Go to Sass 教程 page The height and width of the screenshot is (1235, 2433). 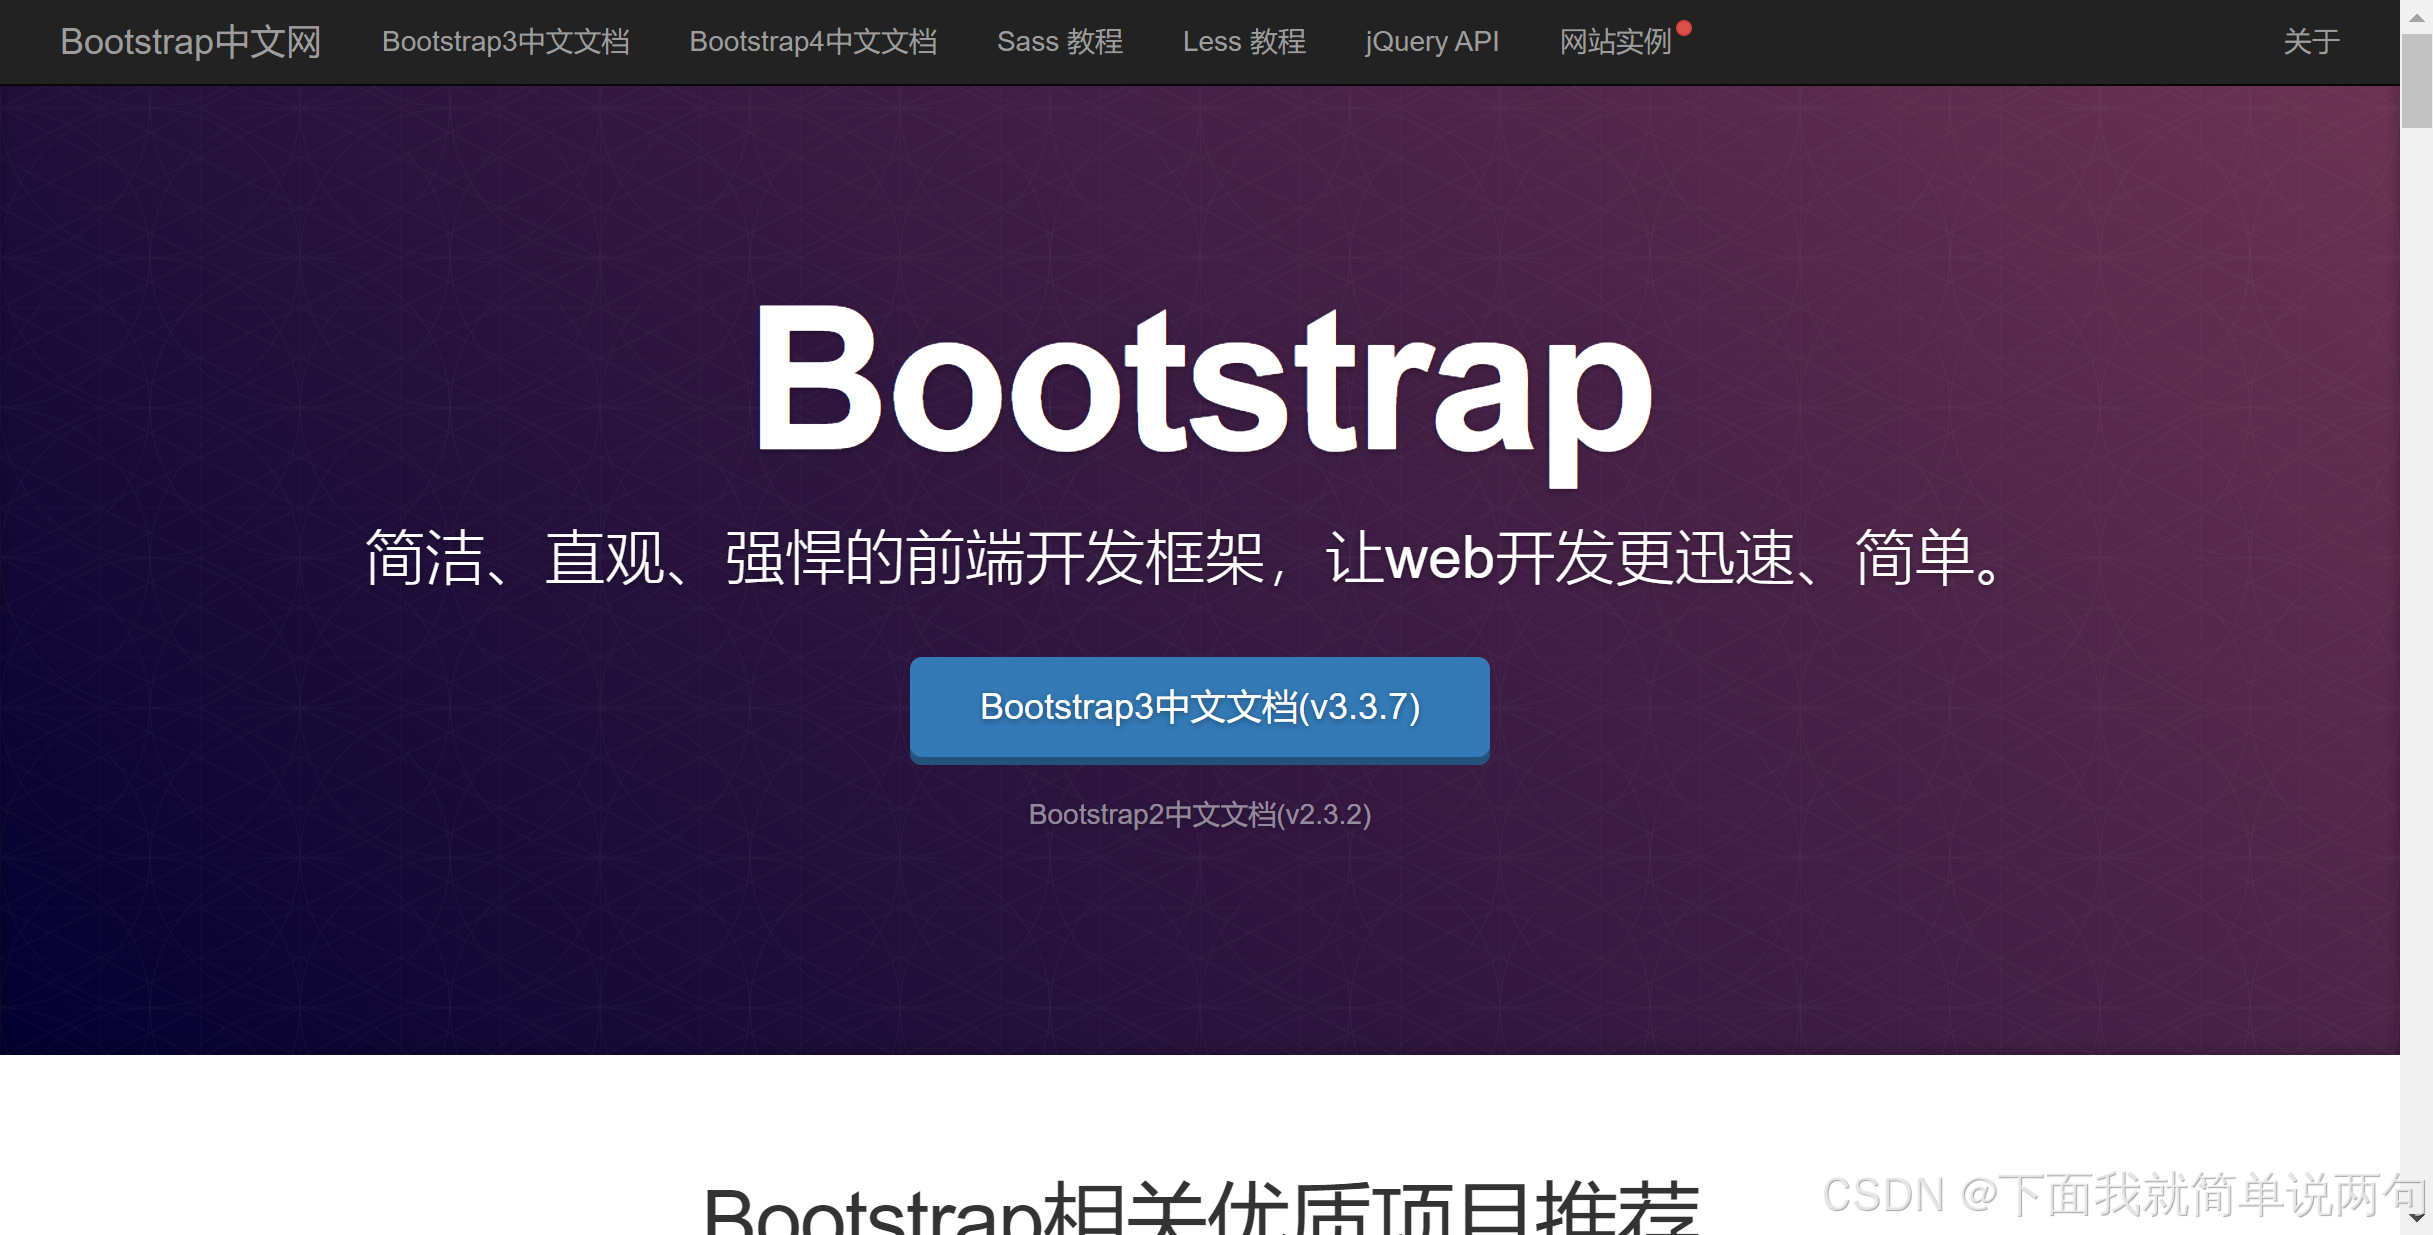point(1059,42)
